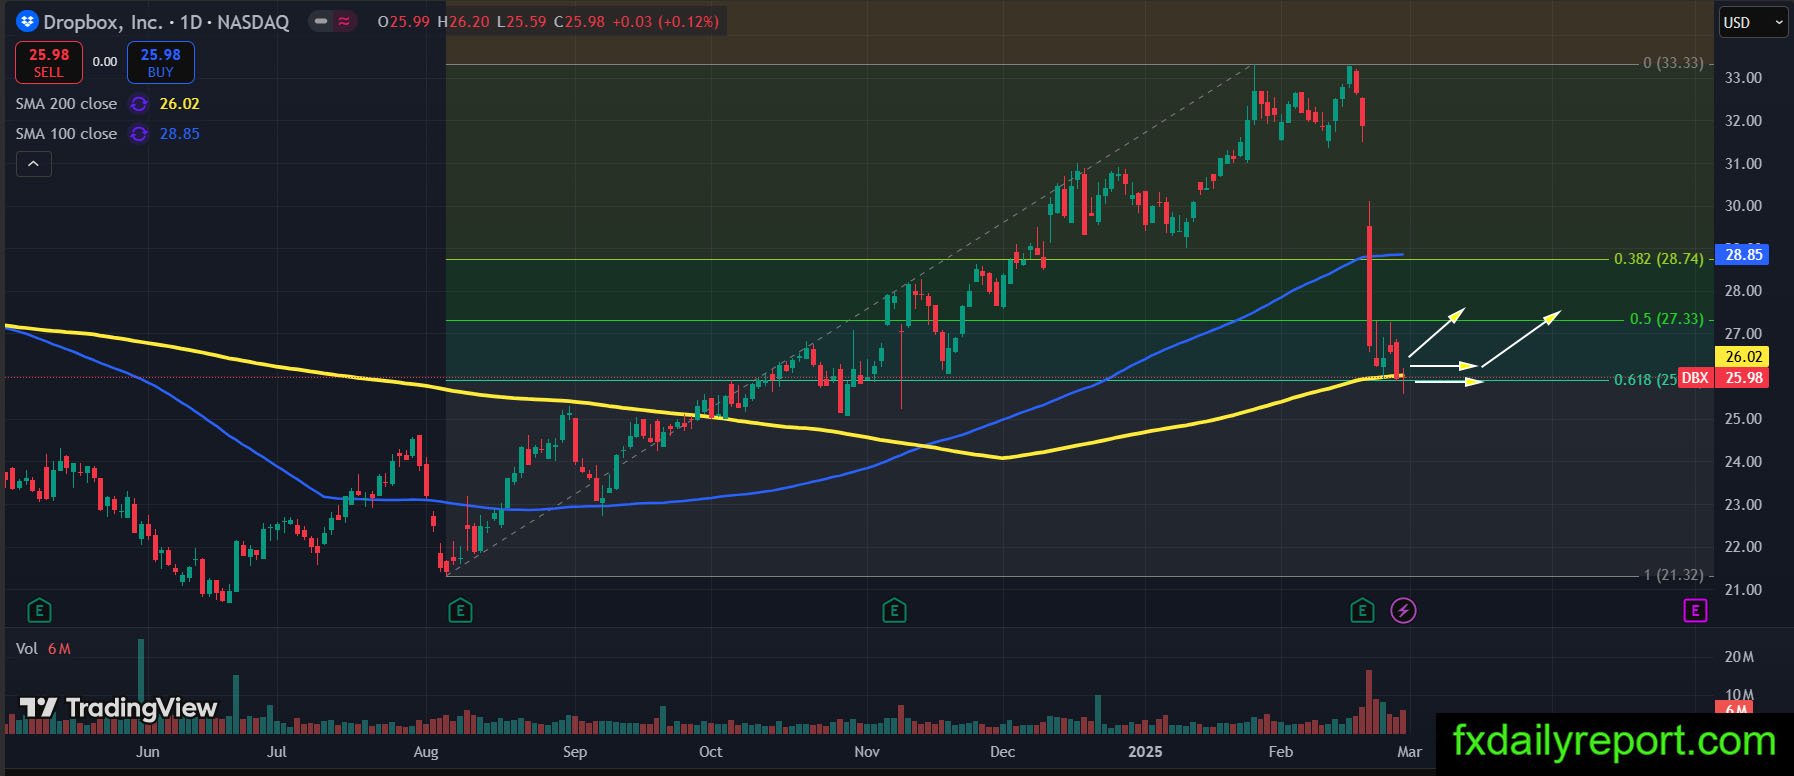Click the yellow 26.02 price axis tag
Screen dimensions: 1794x776
[x=1741, y=357]
